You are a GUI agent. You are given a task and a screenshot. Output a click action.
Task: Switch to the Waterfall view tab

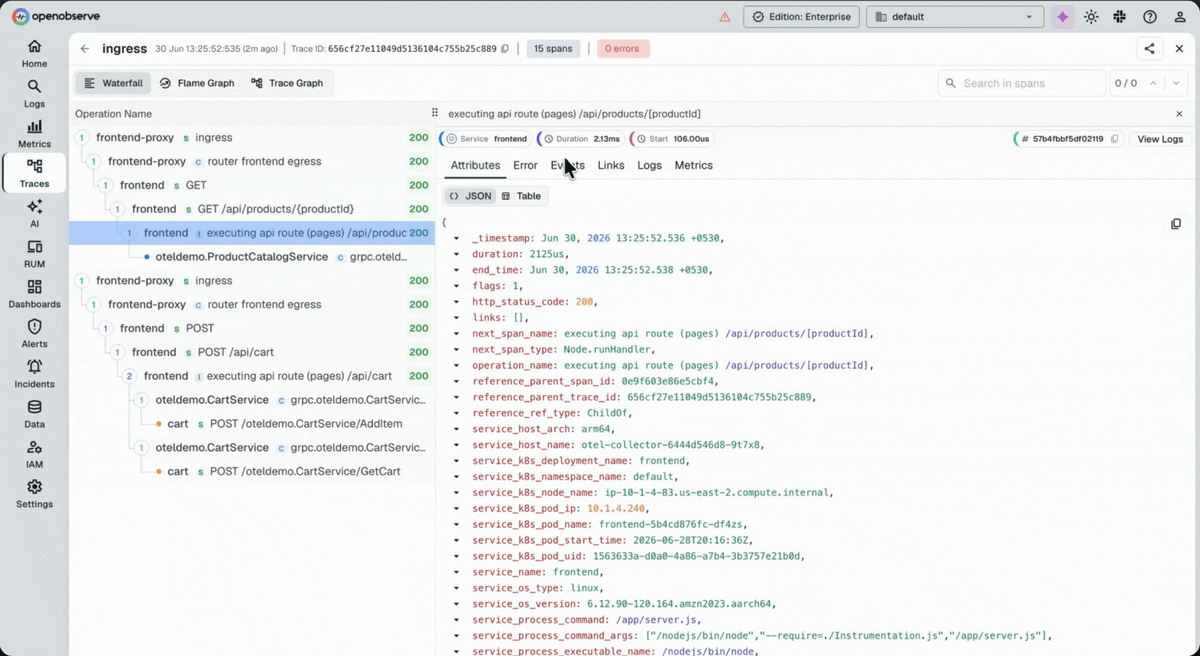(x=113, y=83)
